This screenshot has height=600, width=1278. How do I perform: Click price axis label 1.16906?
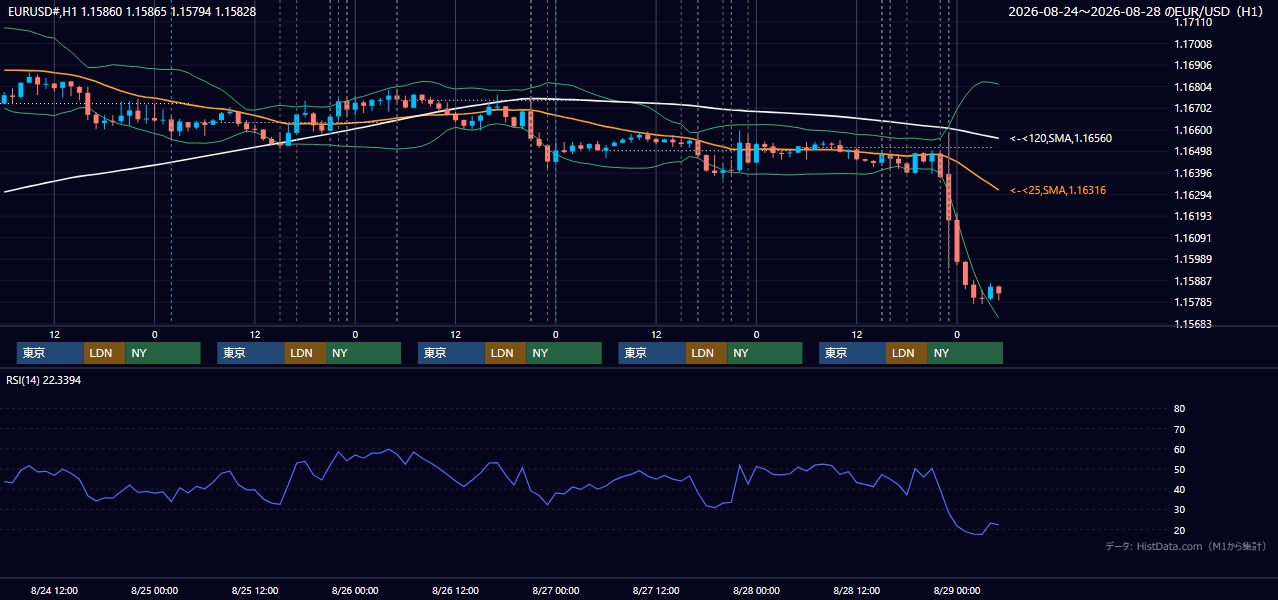(1193, 65)
